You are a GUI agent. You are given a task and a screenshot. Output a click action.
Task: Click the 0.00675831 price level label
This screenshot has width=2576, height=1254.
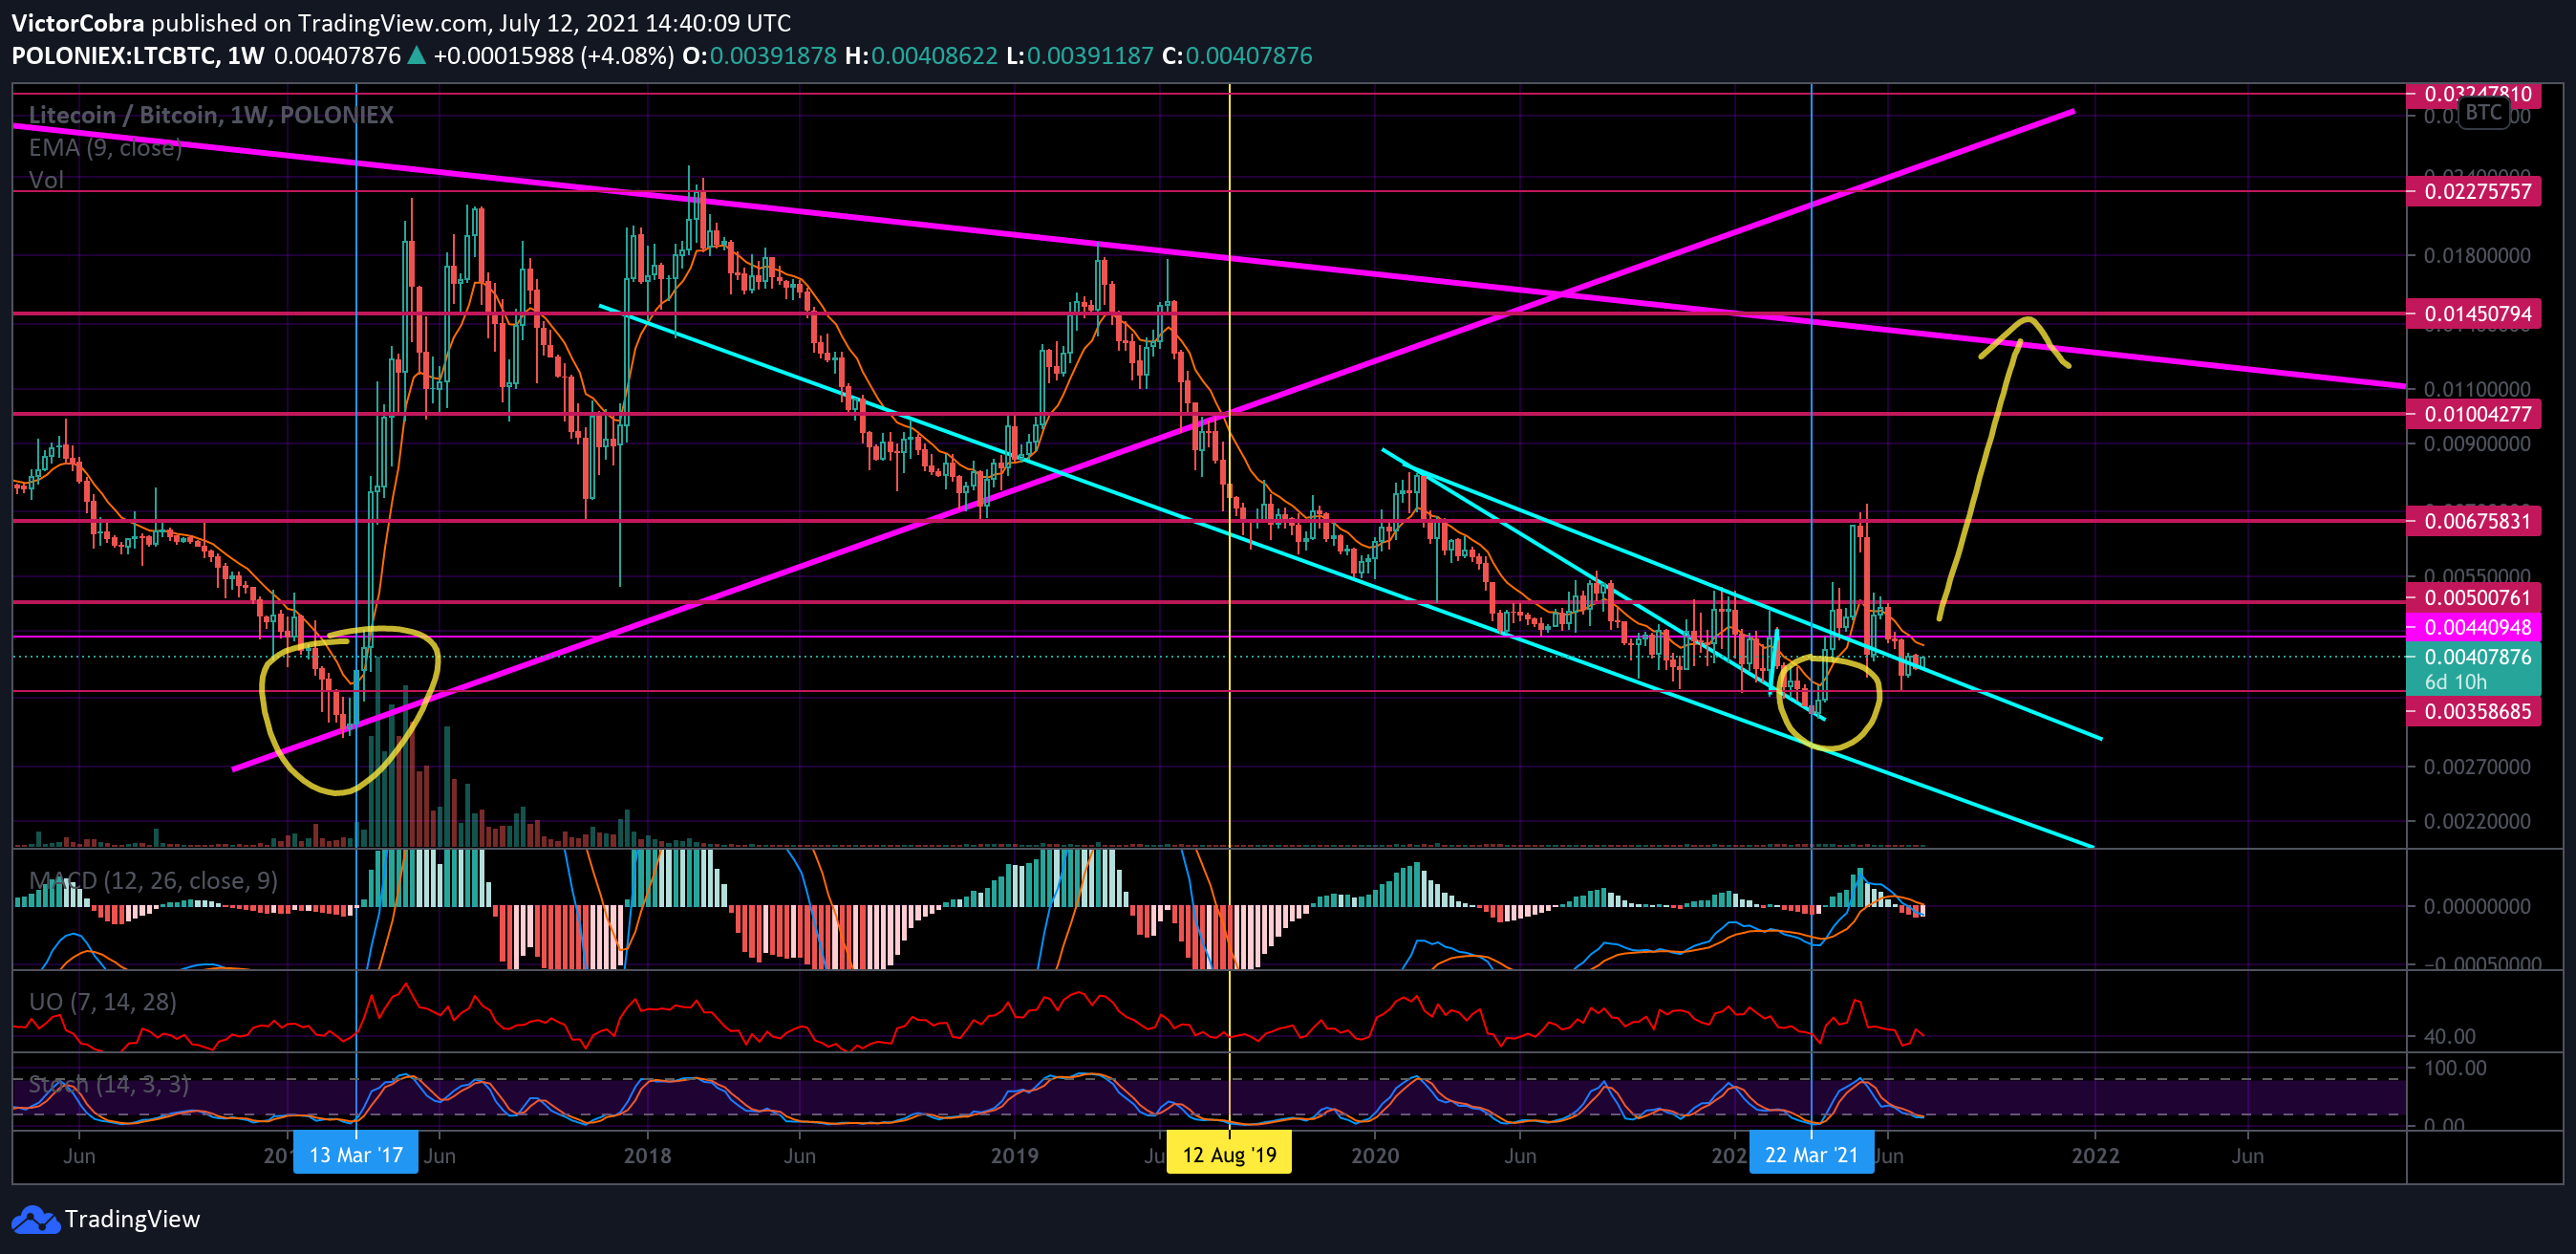point(2474,521)
